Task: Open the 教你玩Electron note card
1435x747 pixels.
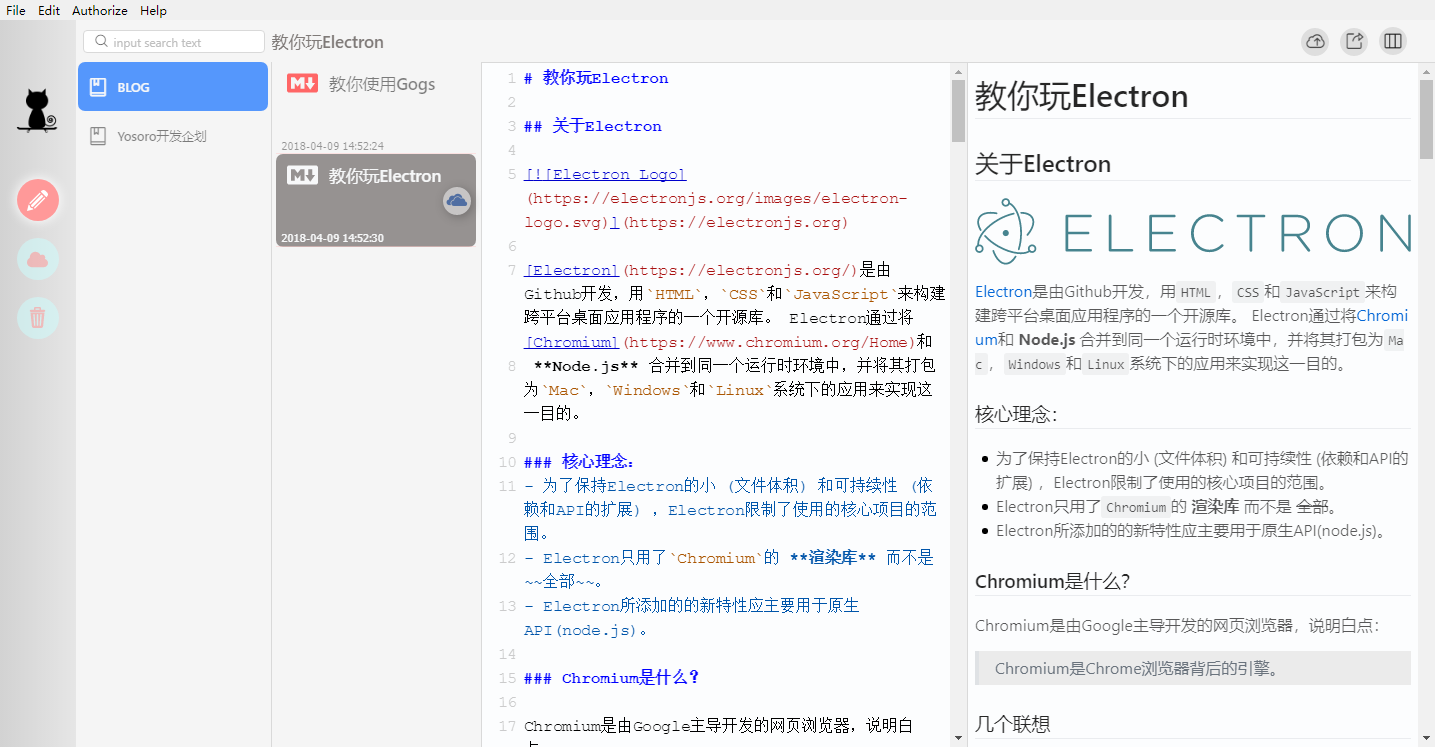Action: pyautogui.click(x=376, y=200)
